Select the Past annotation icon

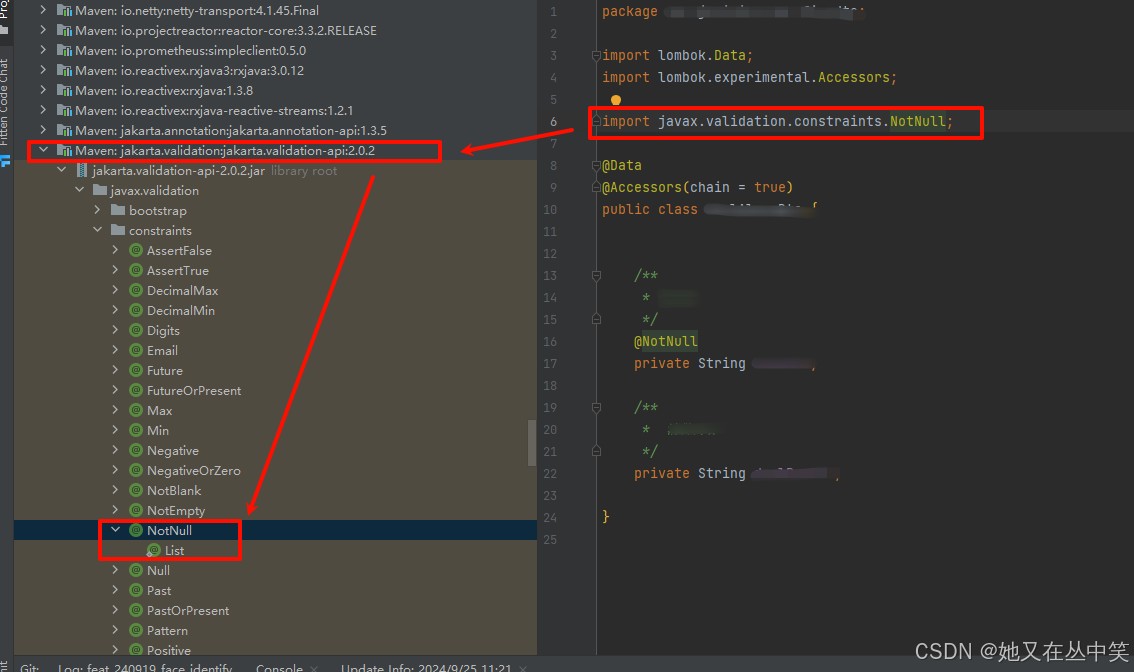(x=135, y=590)
